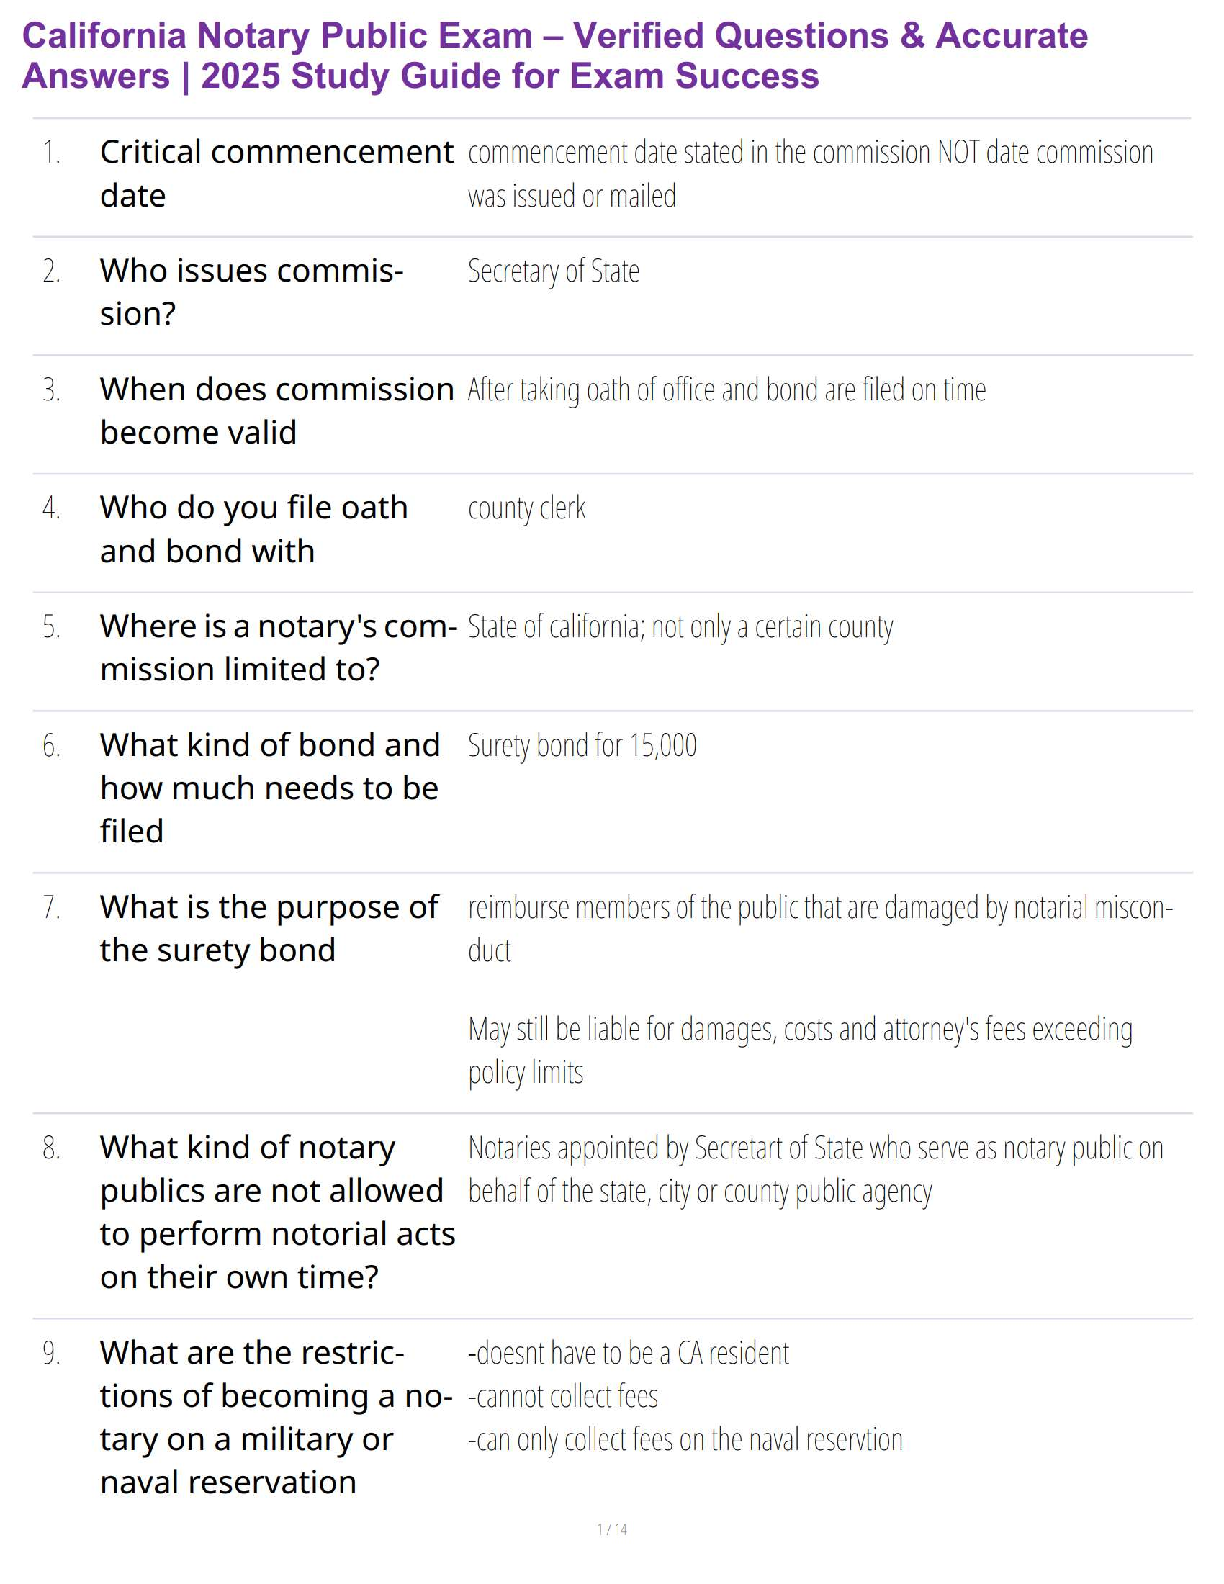Select the "reimburse members of the public" answer
The image size is (1224, 1584).
coord(819,927)
